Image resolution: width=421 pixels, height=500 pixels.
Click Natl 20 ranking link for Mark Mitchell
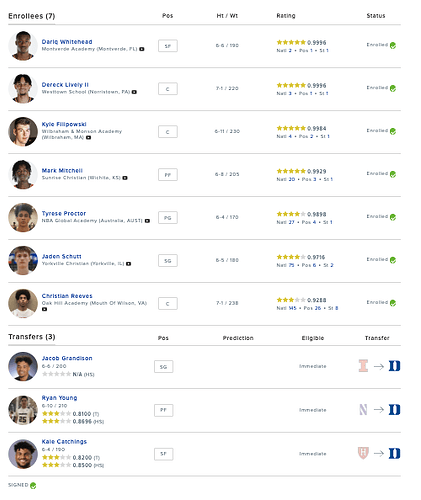pyautogui.click(x=286, y=179)
